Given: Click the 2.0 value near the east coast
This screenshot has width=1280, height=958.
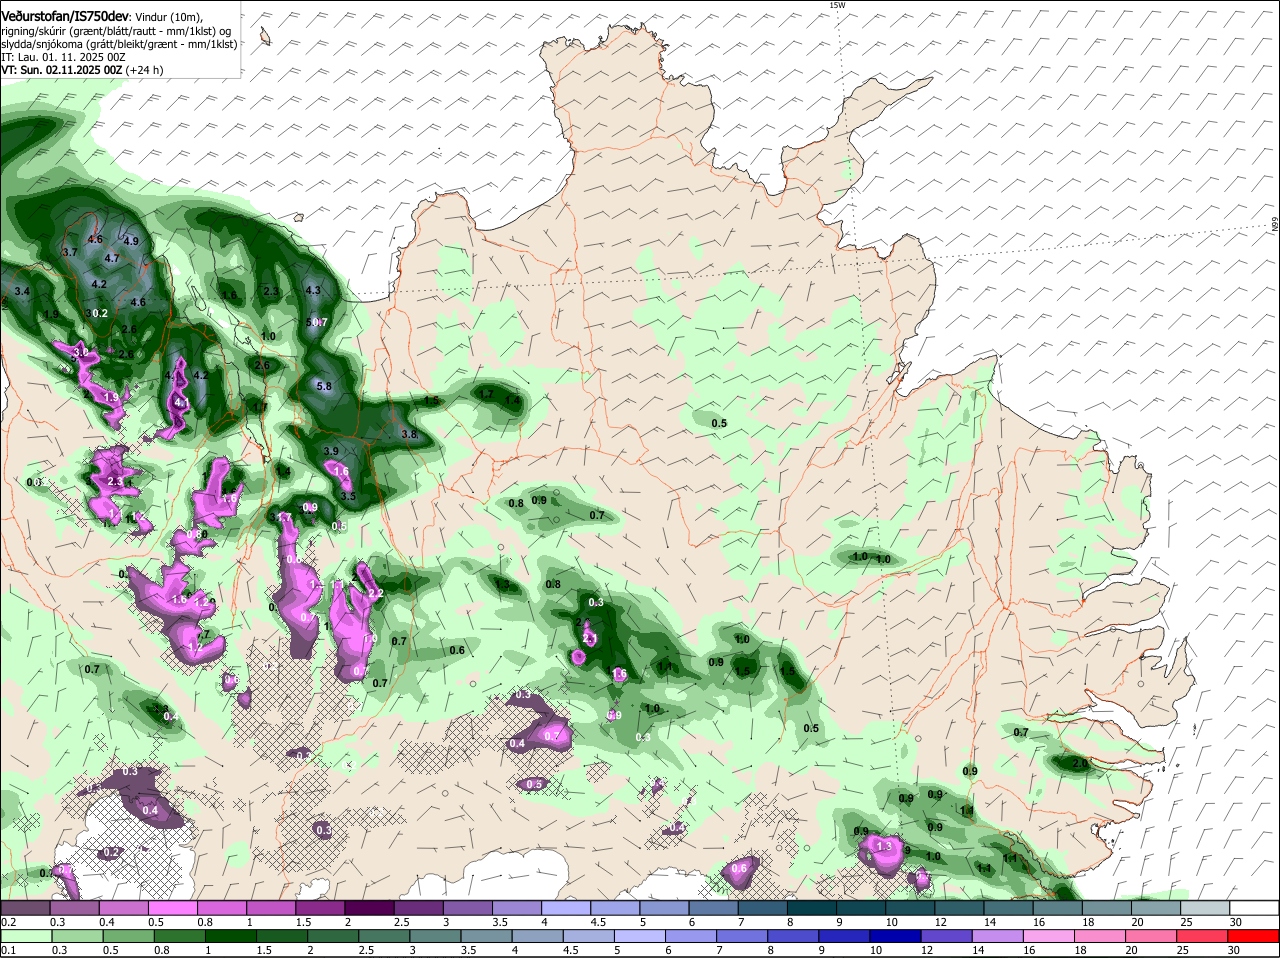Looking at the screenshot, I should pyautogui.click(x=1080, y=763).
